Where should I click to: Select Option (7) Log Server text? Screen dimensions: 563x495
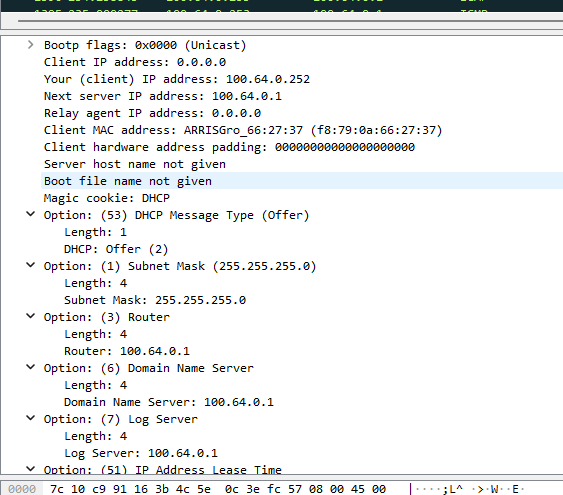tap(121, 419)
